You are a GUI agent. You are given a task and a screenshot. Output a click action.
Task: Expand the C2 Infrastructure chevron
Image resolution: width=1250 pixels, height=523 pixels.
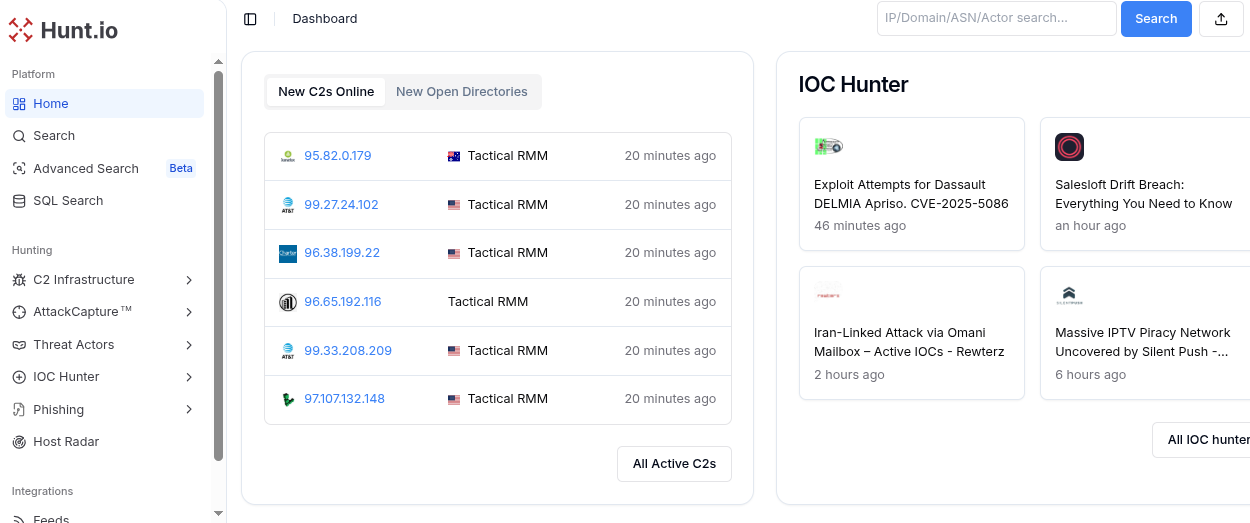pyautogui.click(x=189, y=280)
